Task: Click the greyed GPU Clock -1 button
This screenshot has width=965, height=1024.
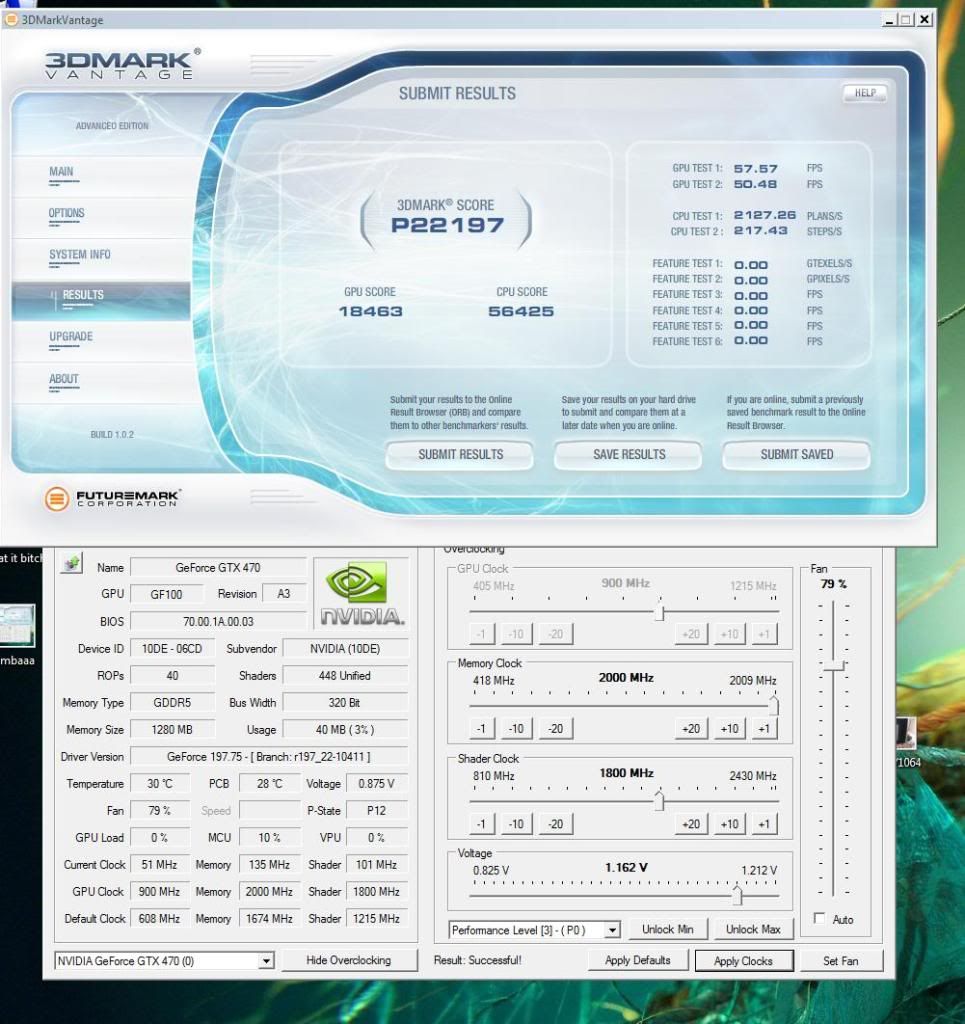Action: pos(481,633)
